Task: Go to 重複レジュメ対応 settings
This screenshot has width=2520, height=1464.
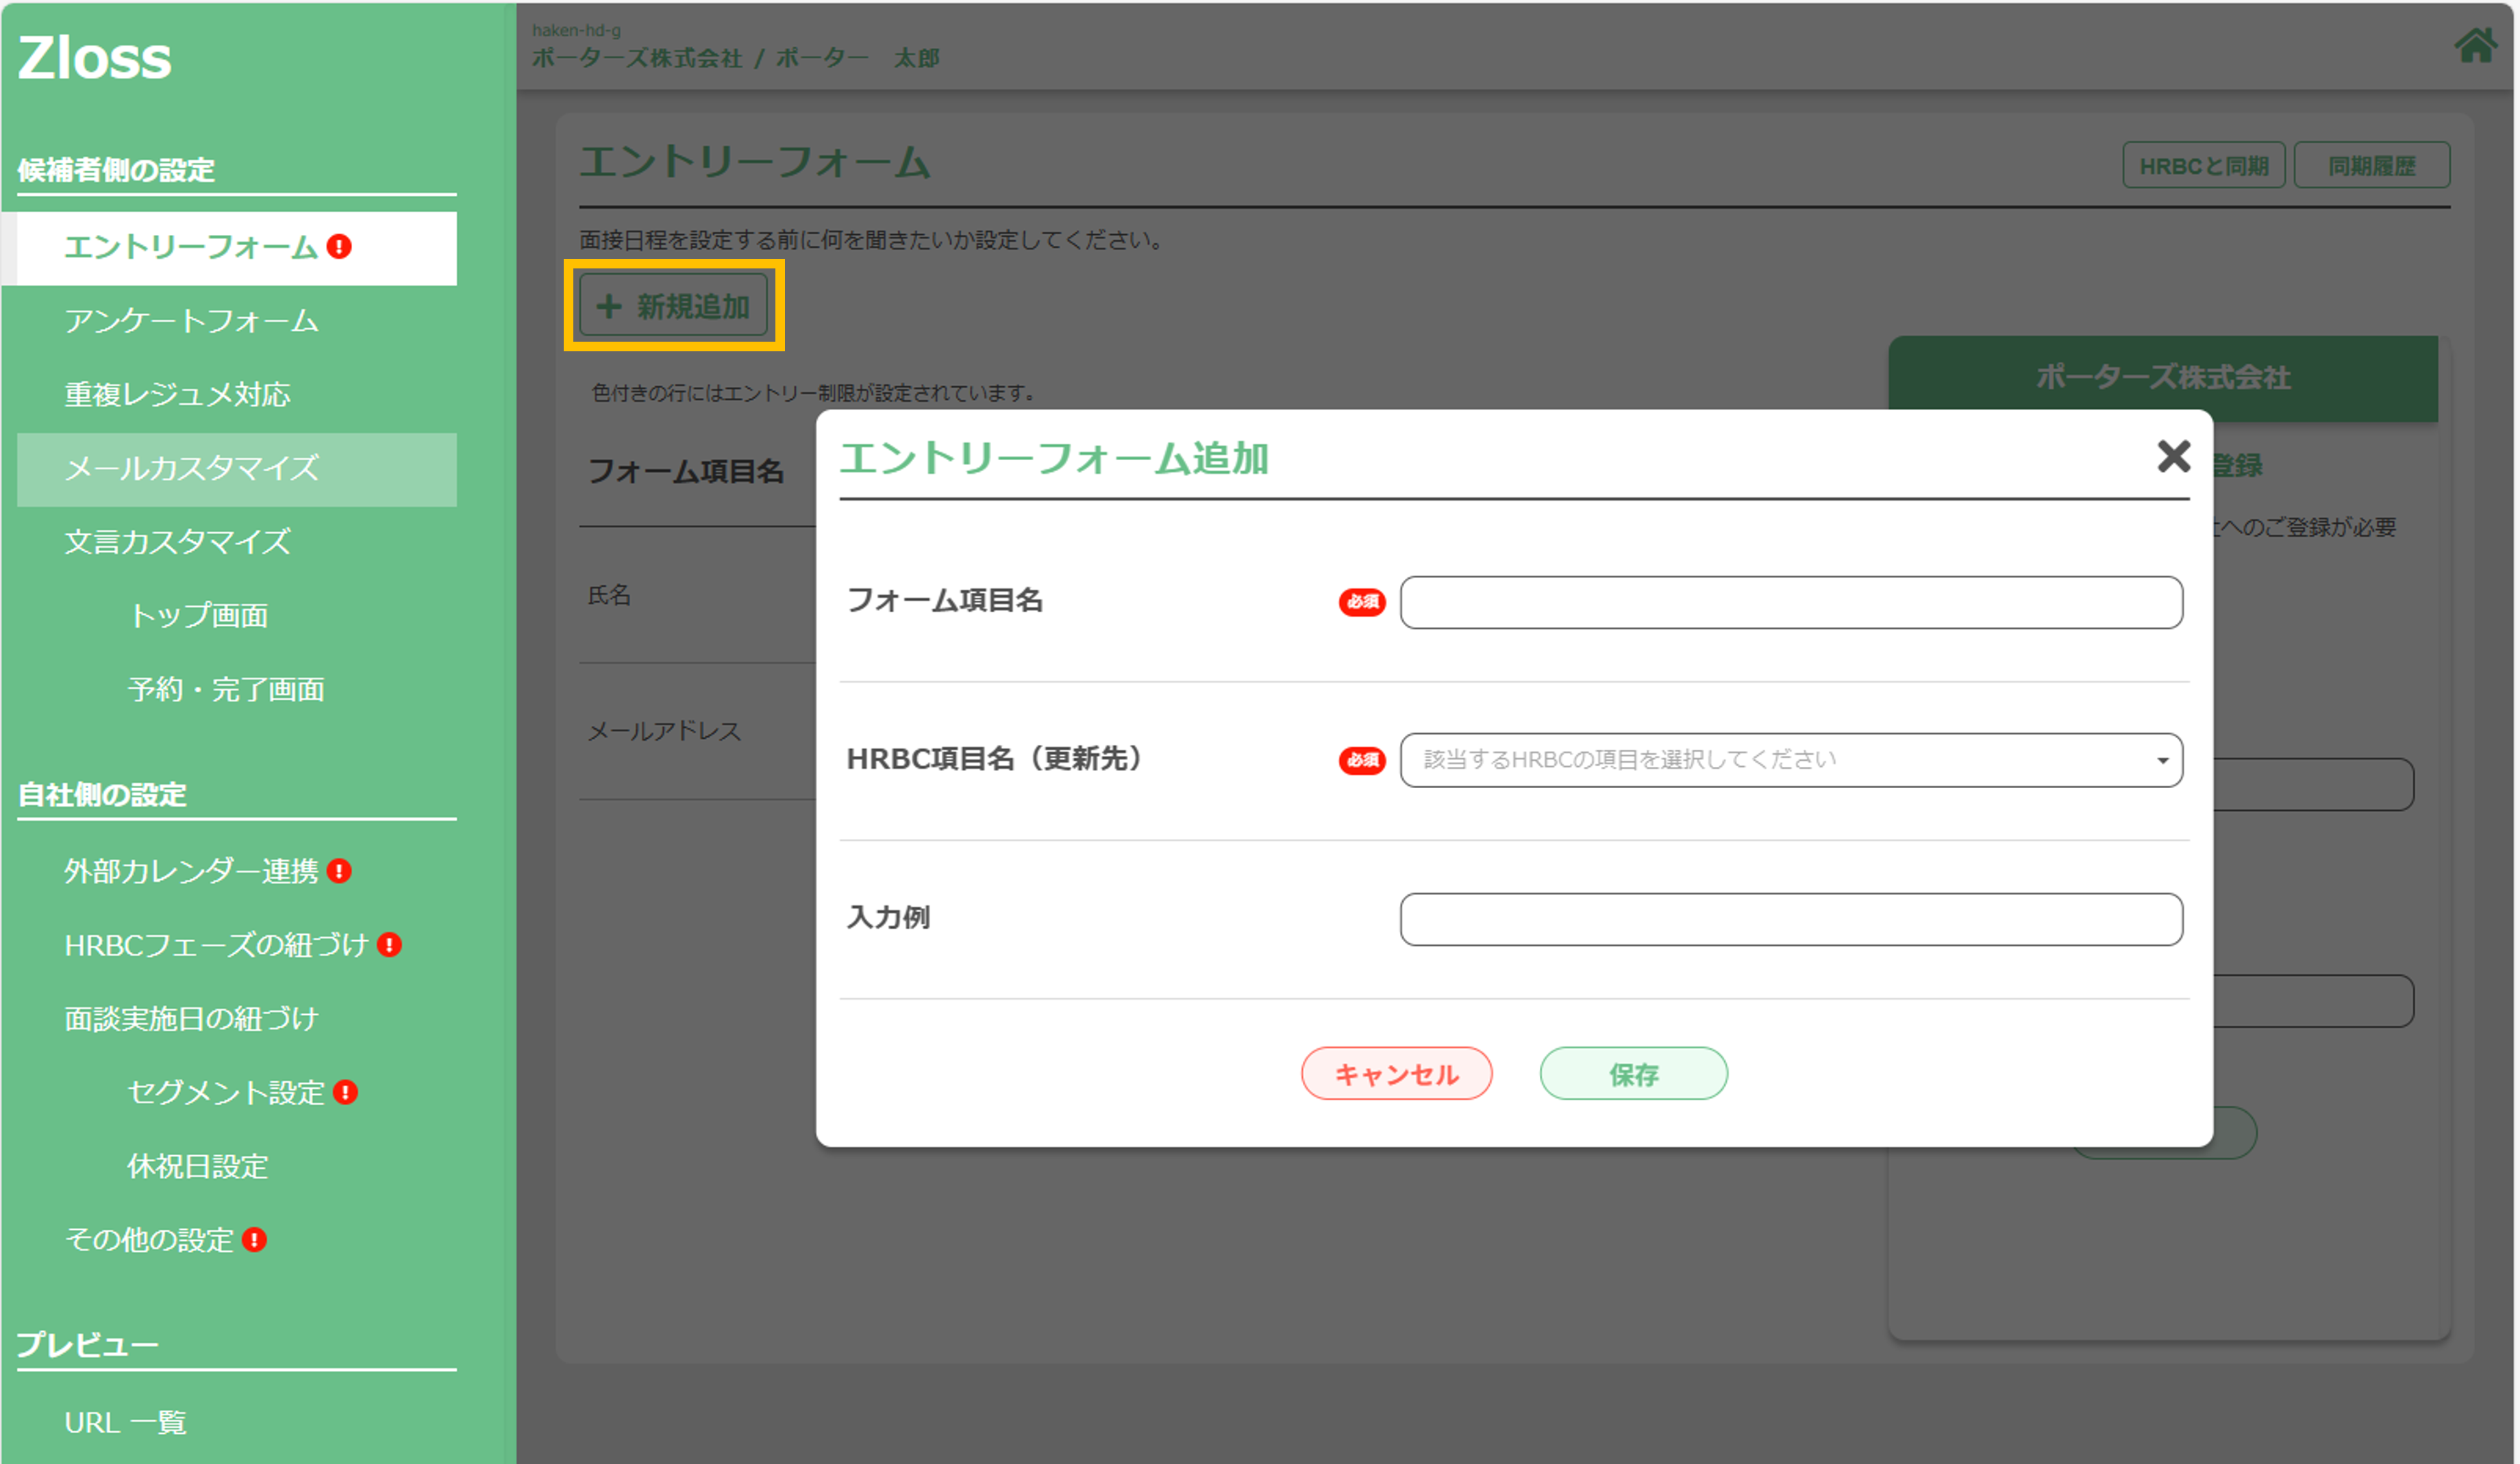Action: [177, 395]
